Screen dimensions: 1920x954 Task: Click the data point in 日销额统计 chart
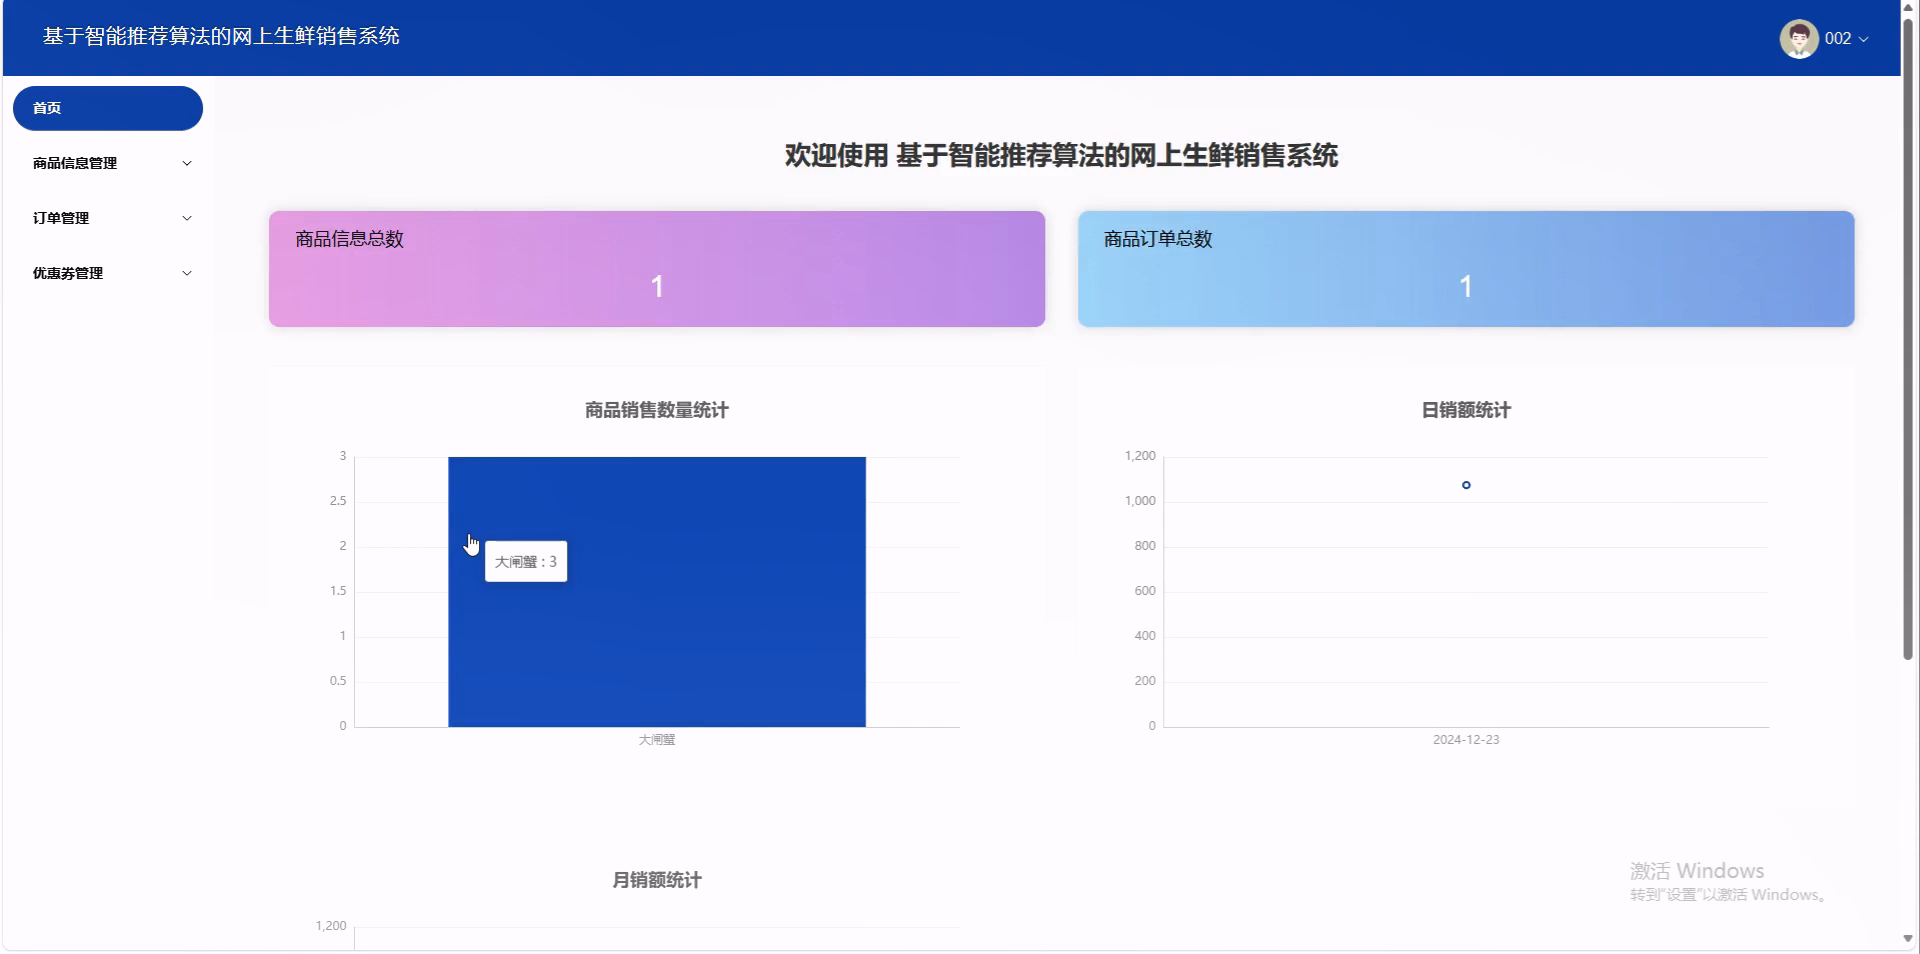pyautogui.click(x=1466, y=485)
